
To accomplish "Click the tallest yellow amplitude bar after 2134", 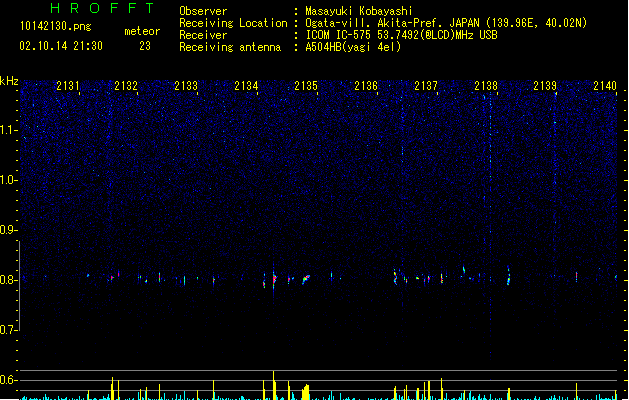I will (274, 385).
